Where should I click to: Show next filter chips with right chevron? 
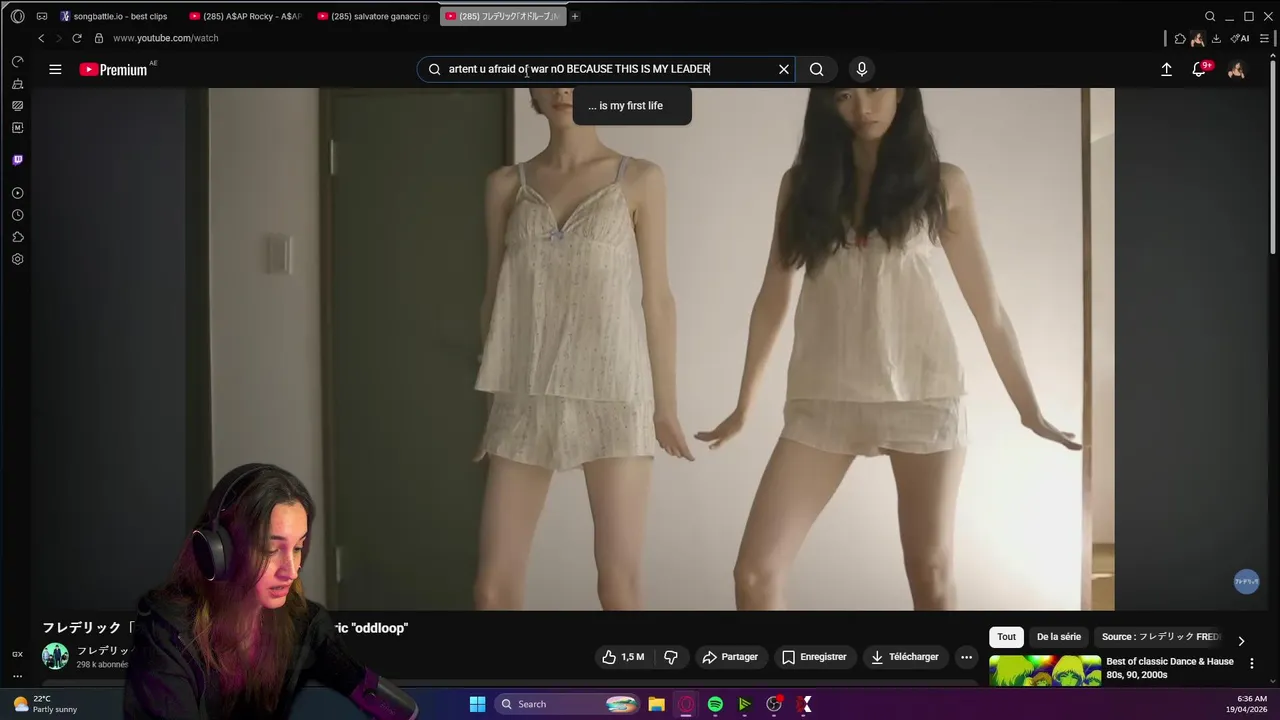1241,641
